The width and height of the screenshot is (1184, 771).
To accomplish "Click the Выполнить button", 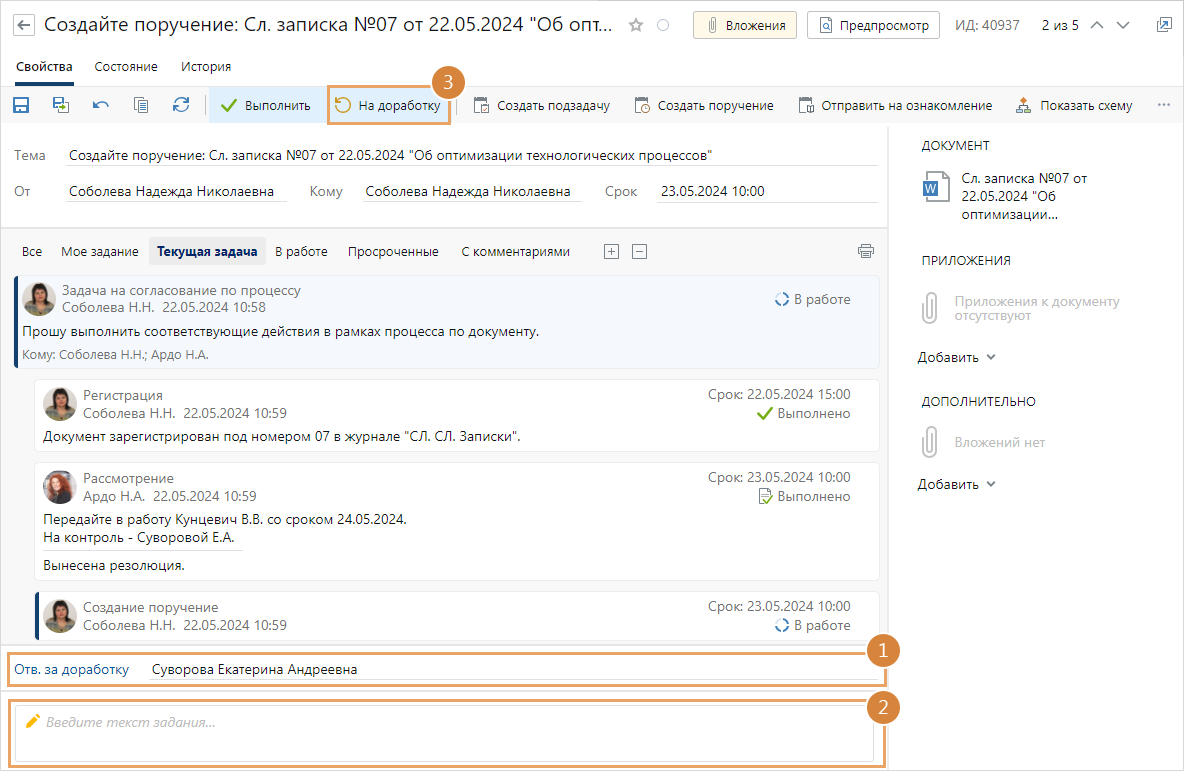I will [x=266, y=105].
